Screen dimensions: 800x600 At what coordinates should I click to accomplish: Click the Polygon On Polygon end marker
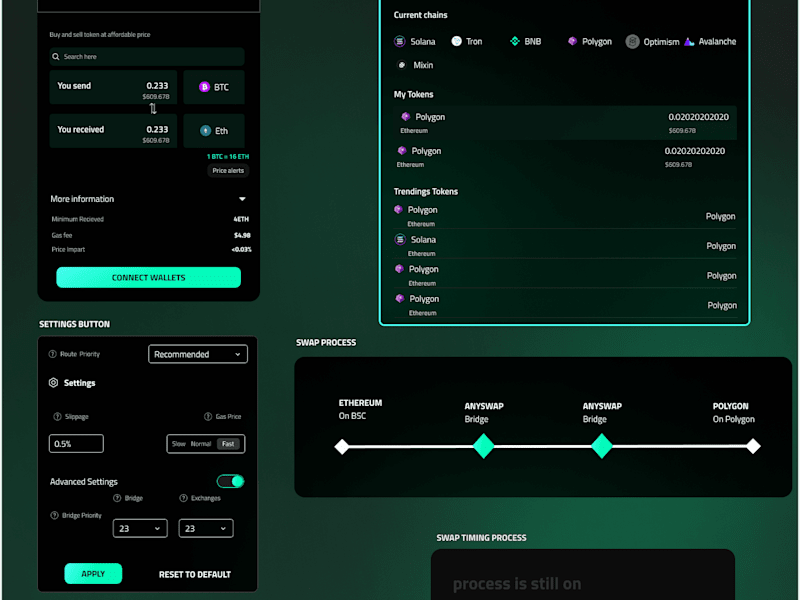(753, 446)
